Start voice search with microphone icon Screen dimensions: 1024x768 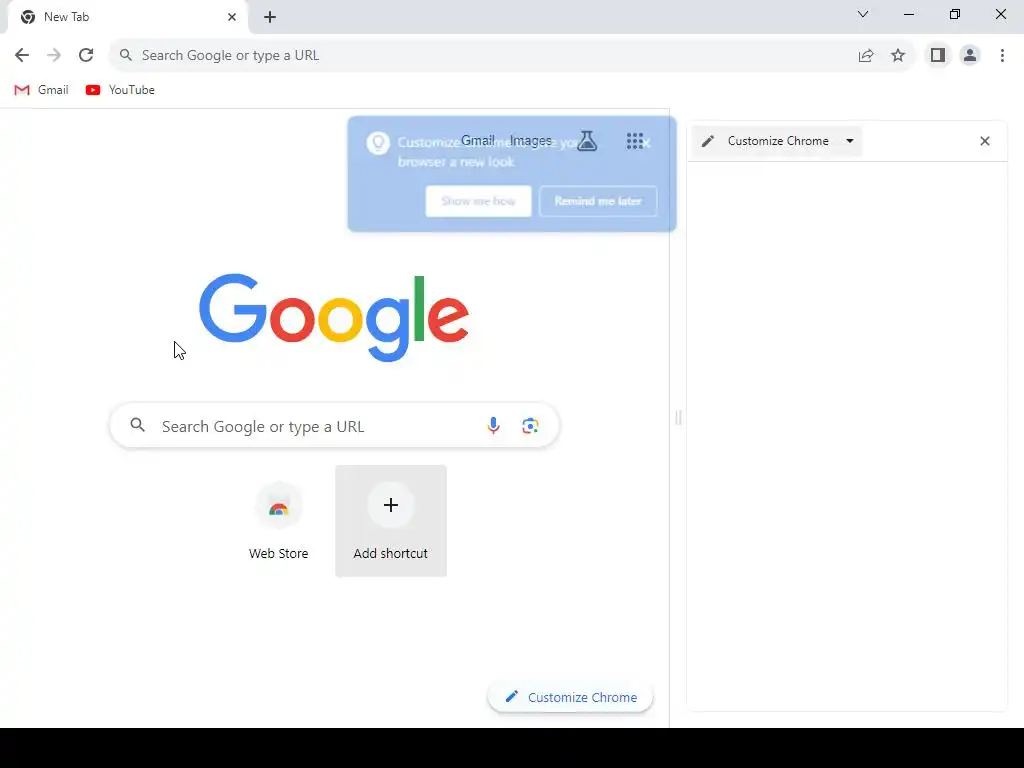point(494,426)
